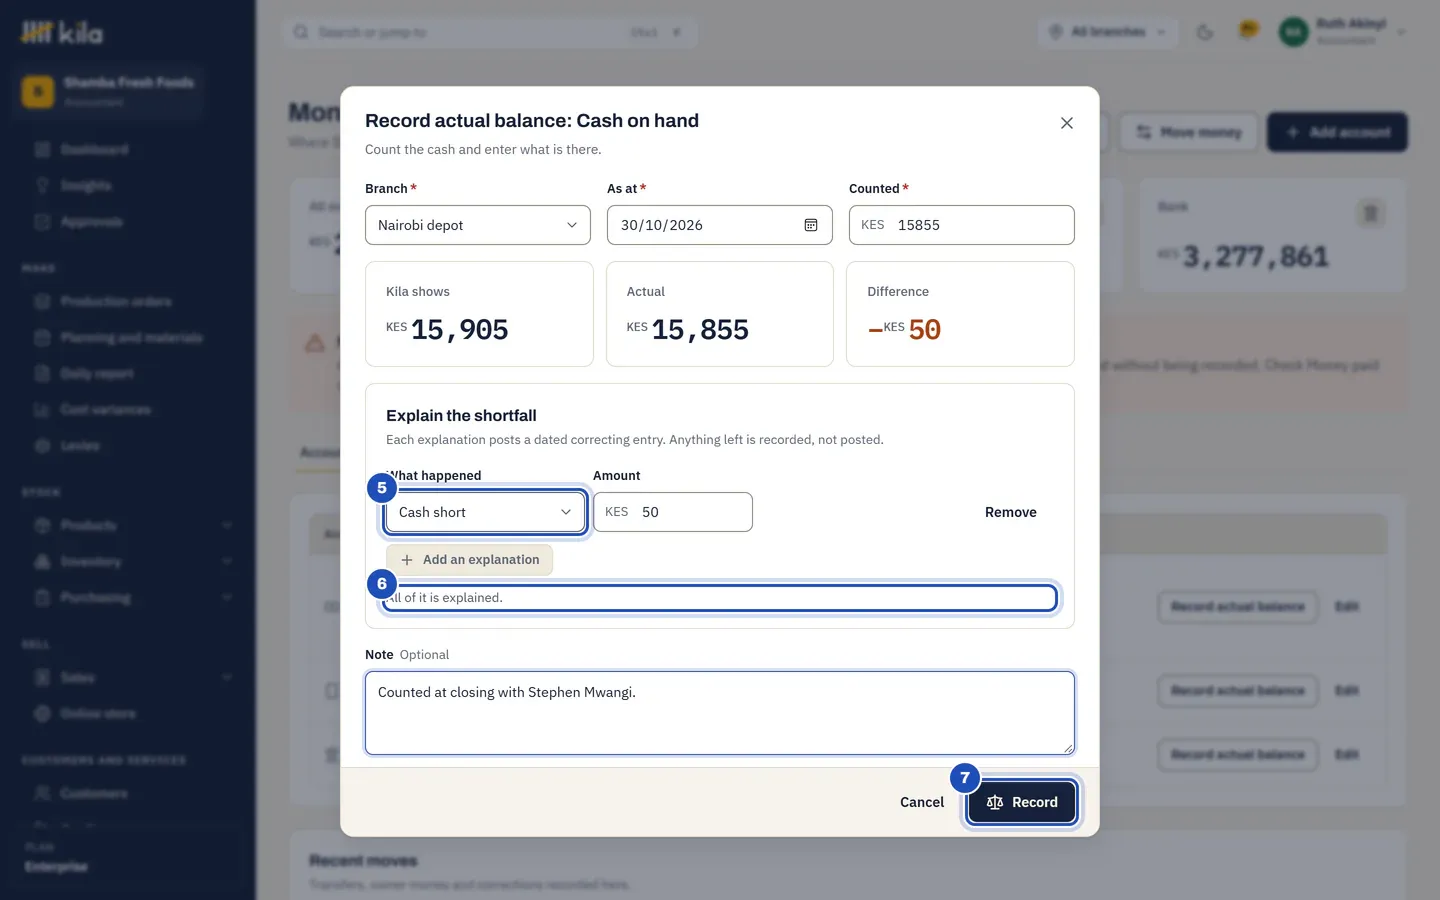Click the Move money button behind dialog
The width and height of the screenshot is (1440, 900).
coord(1188,132)
